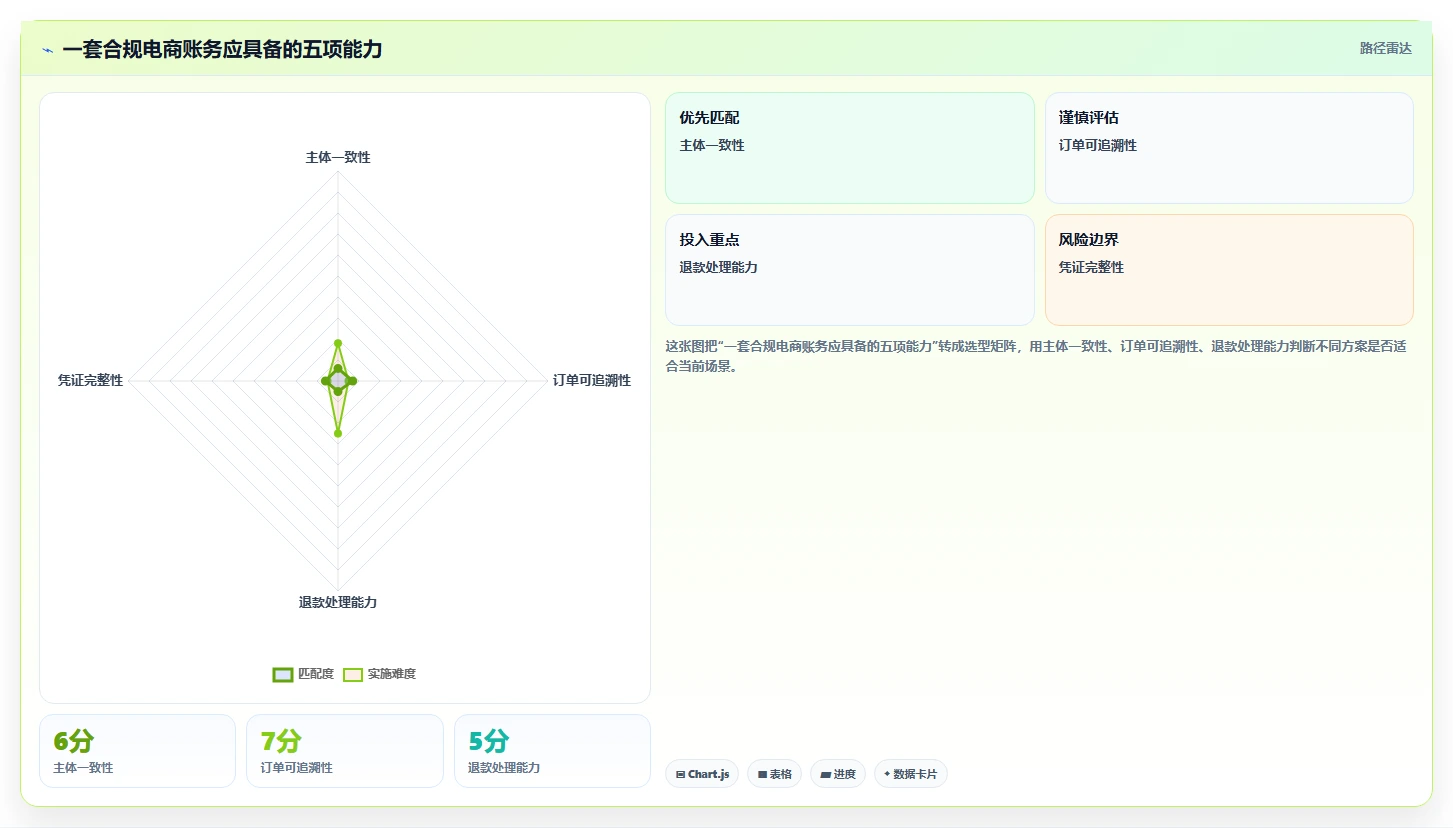Open the 投入重点 card

click(x=849, y=270)
